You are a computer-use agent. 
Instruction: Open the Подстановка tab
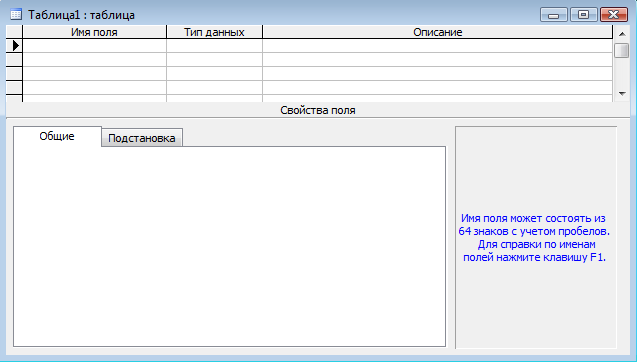click(142, 138)
